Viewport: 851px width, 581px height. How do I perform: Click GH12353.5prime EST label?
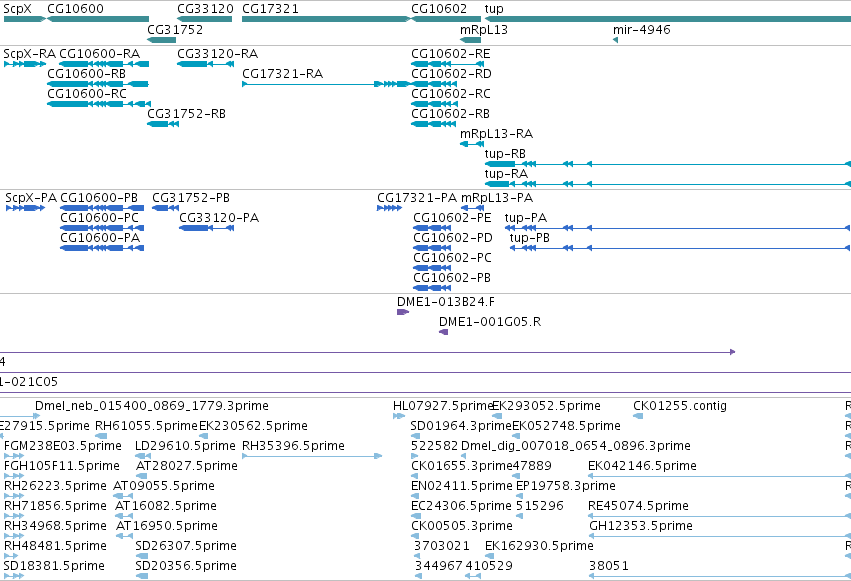pyautogui.click(x=641, y=526)
